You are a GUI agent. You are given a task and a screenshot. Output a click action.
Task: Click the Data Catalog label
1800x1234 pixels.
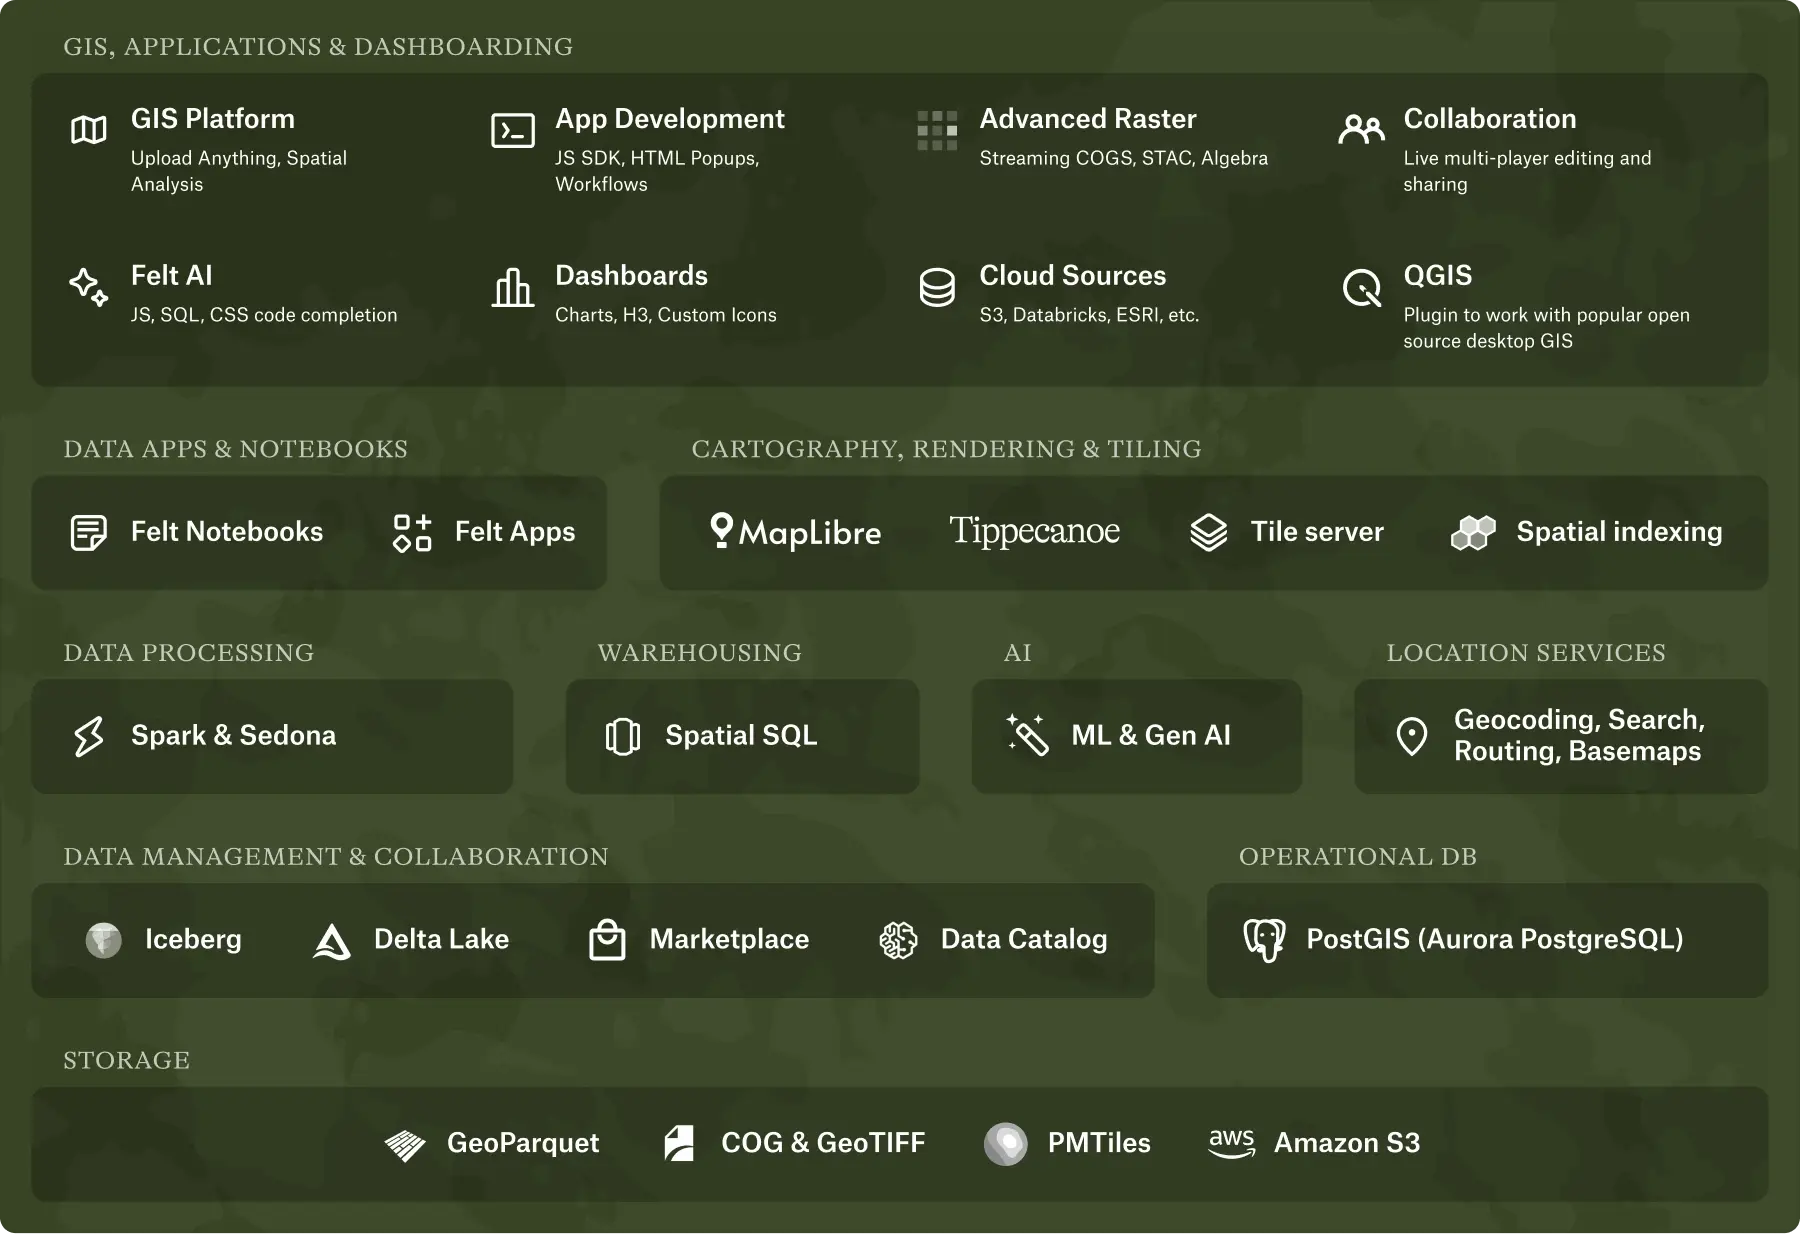point(1024,940)
